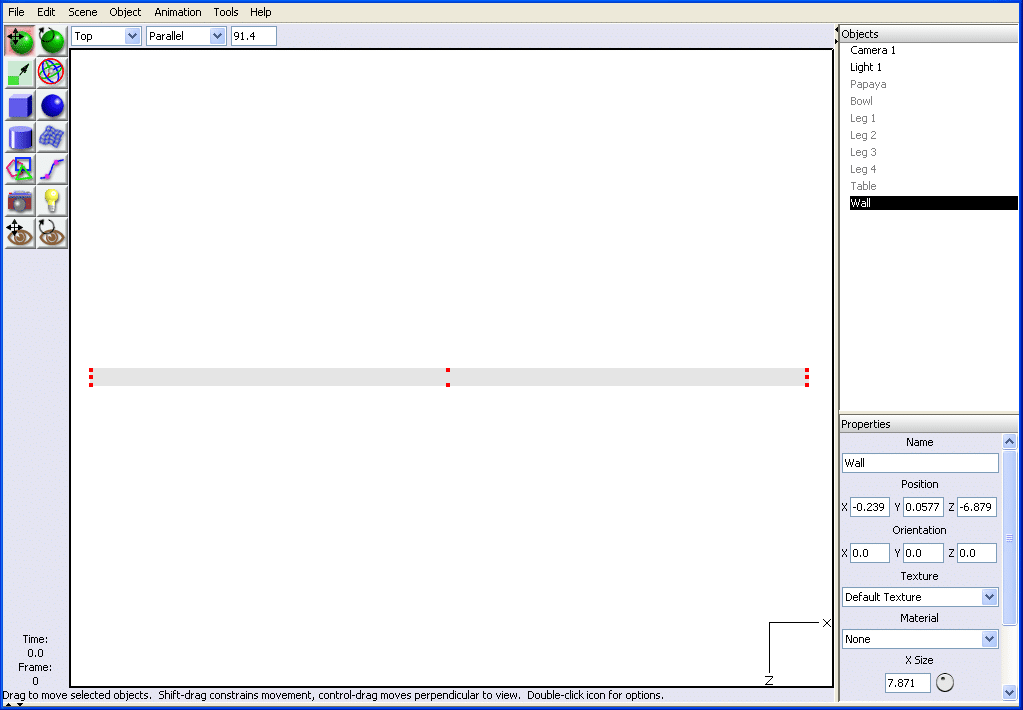Select Camera 1 in the Objects list
The image size is (1023, 710).
click(x=873, y=50)
